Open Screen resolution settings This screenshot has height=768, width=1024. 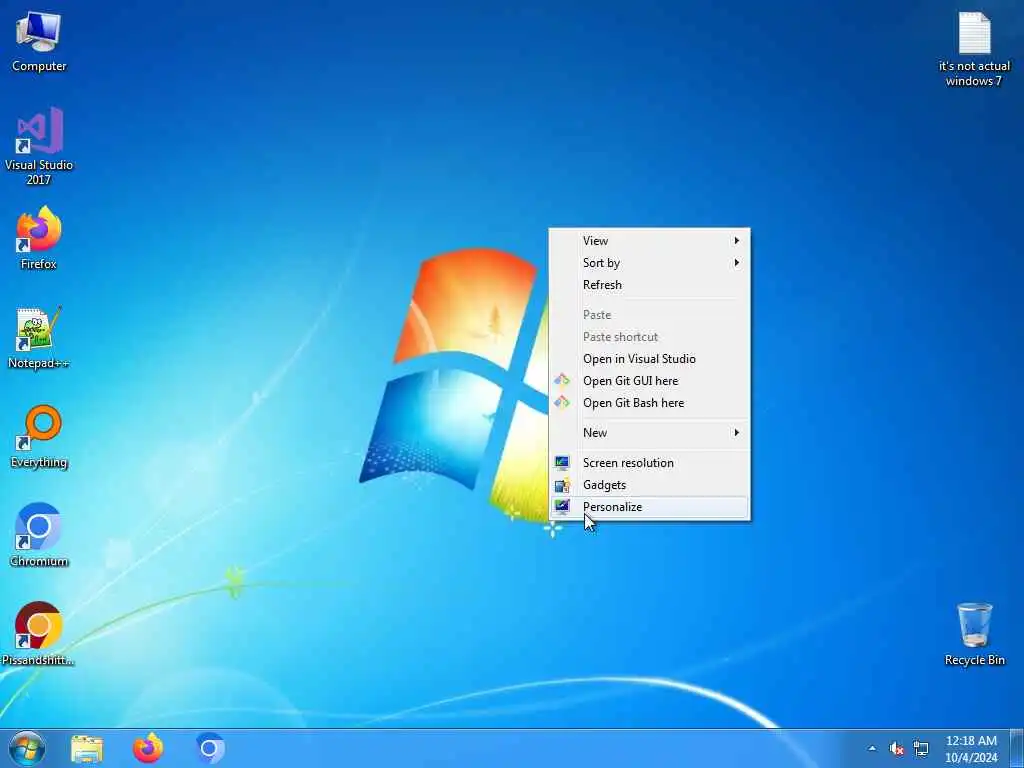(x=649, y=463)
